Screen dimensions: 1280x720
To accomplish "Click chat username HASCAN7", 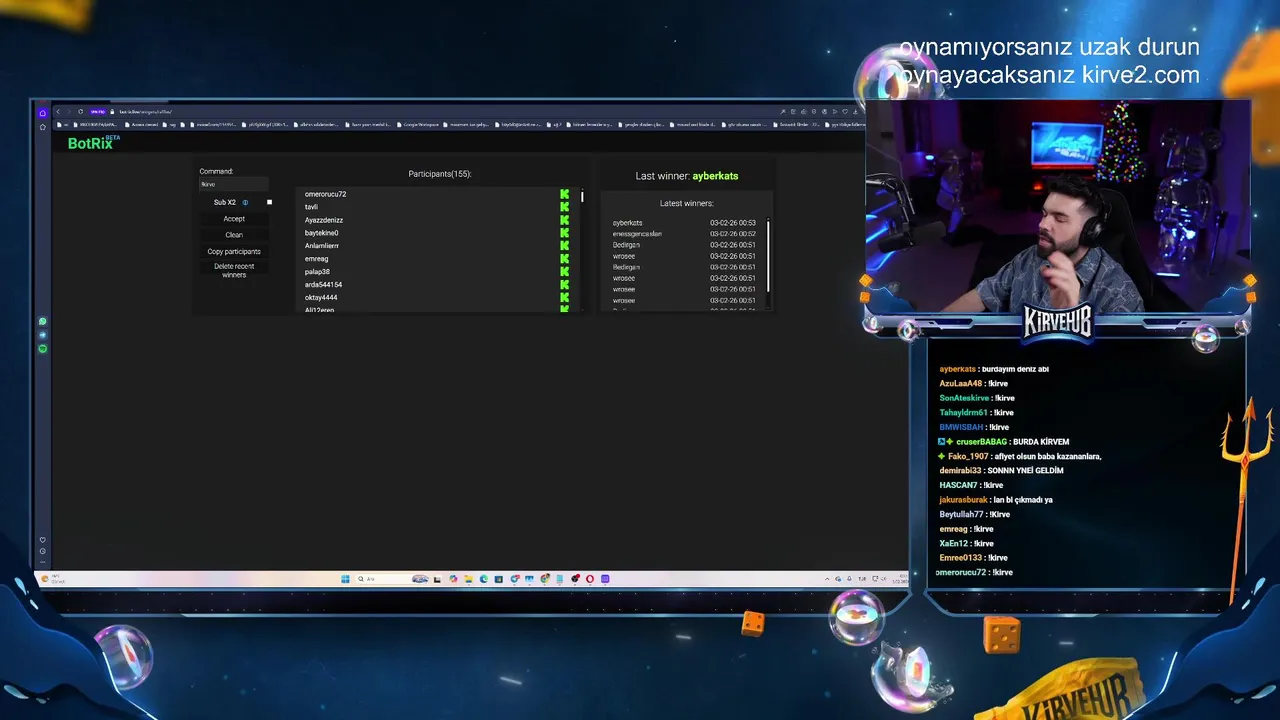I will 958,485.
